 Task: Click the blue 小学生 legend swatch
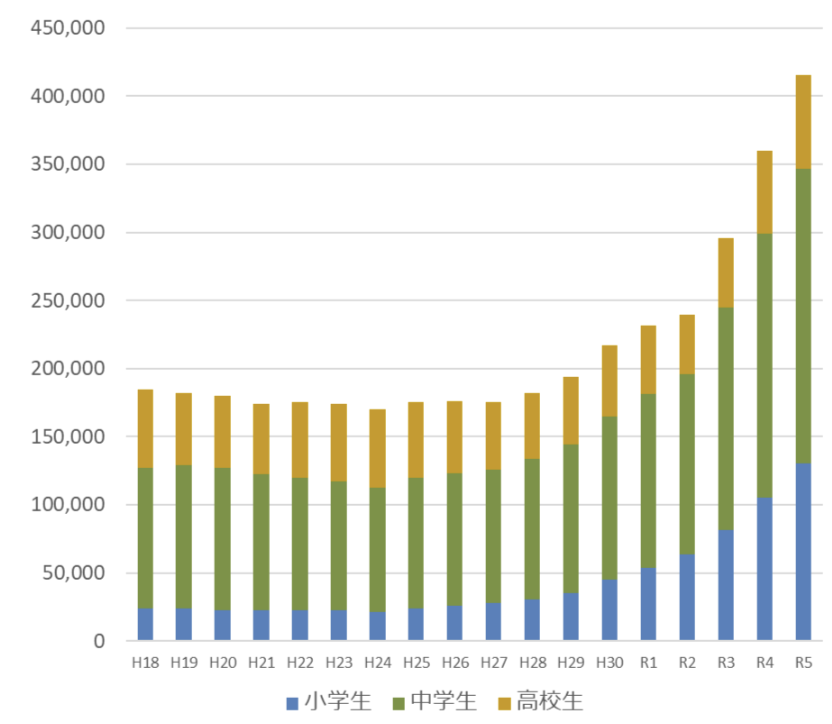(x=292, y=703)
